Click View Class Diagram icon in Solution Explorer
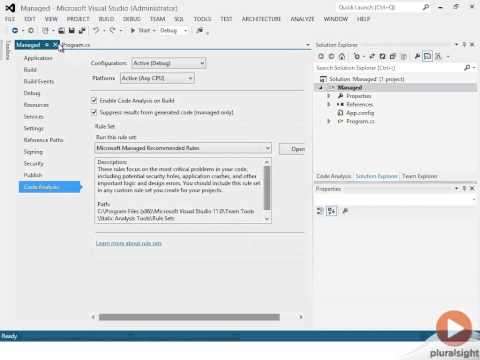The width and height of the screenshot is (480, 360). [438, 56]
